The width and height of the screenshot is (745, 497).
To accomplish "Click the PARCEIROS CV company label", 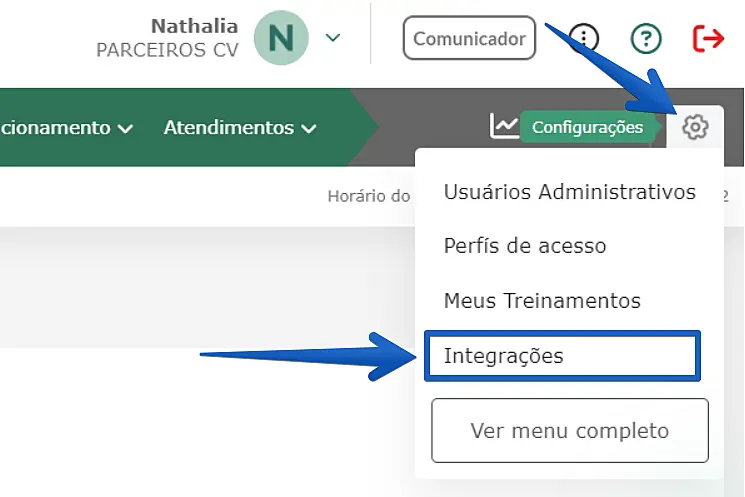I will click(x=167, y=50).
